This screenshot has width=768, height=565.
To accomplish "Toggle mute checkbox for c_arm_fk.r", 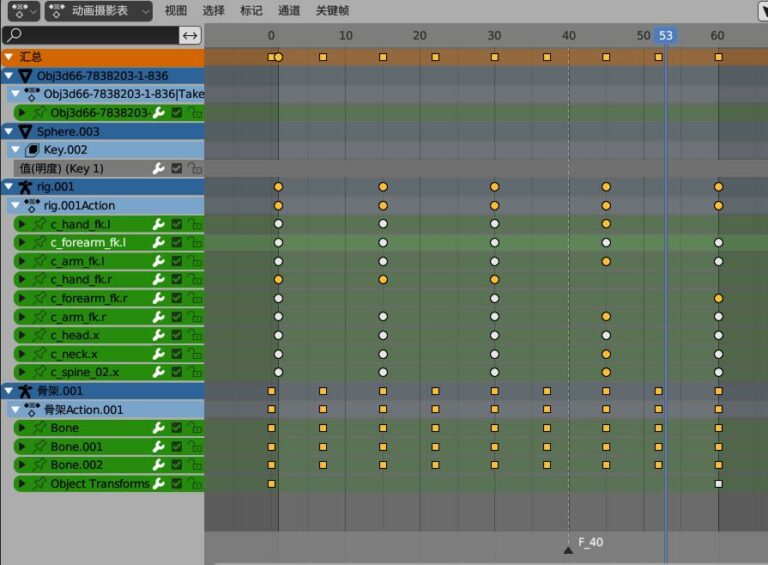I will click(177, 317).
